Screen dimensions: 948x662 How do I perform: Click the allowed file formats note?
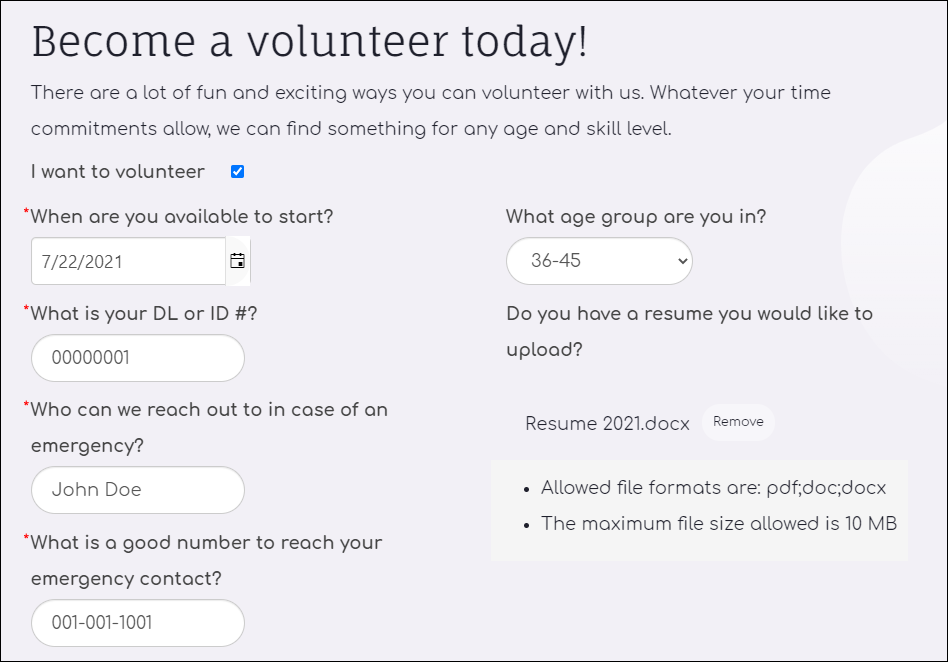coord(713,488)
